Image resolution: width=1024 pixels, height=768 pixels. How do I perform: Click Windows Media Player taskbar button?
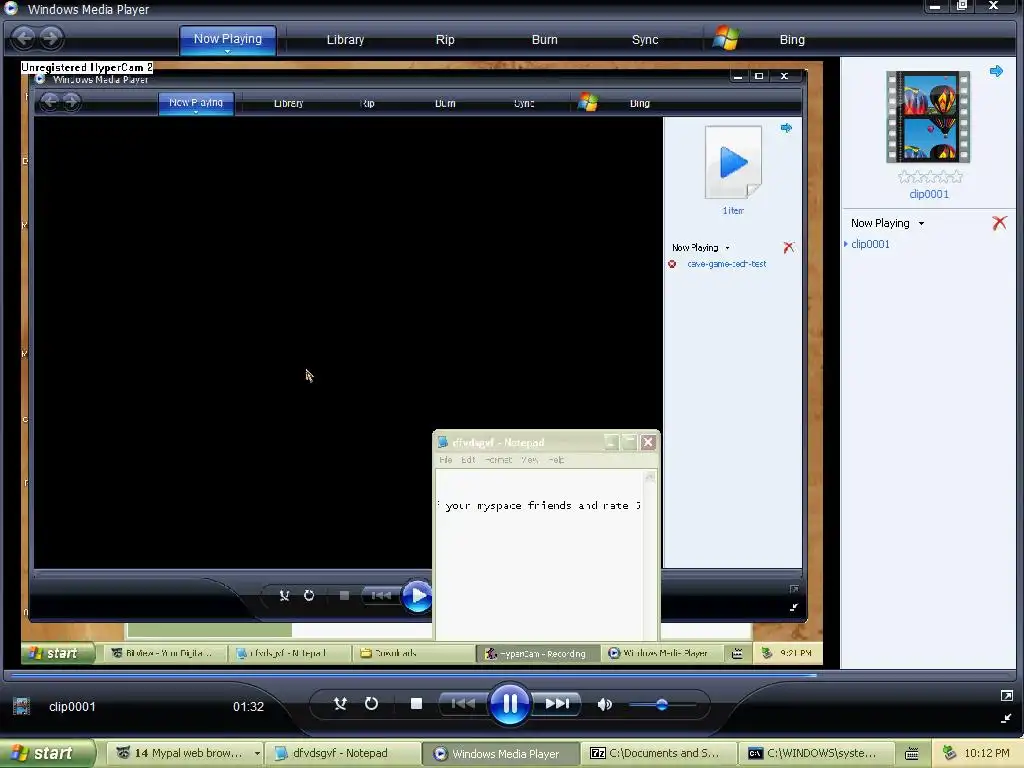click(500, 753)
